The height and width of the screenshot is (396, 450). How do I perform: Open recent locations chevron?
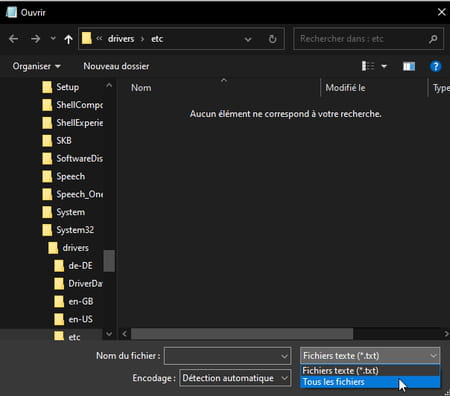[x=53, y=39]
